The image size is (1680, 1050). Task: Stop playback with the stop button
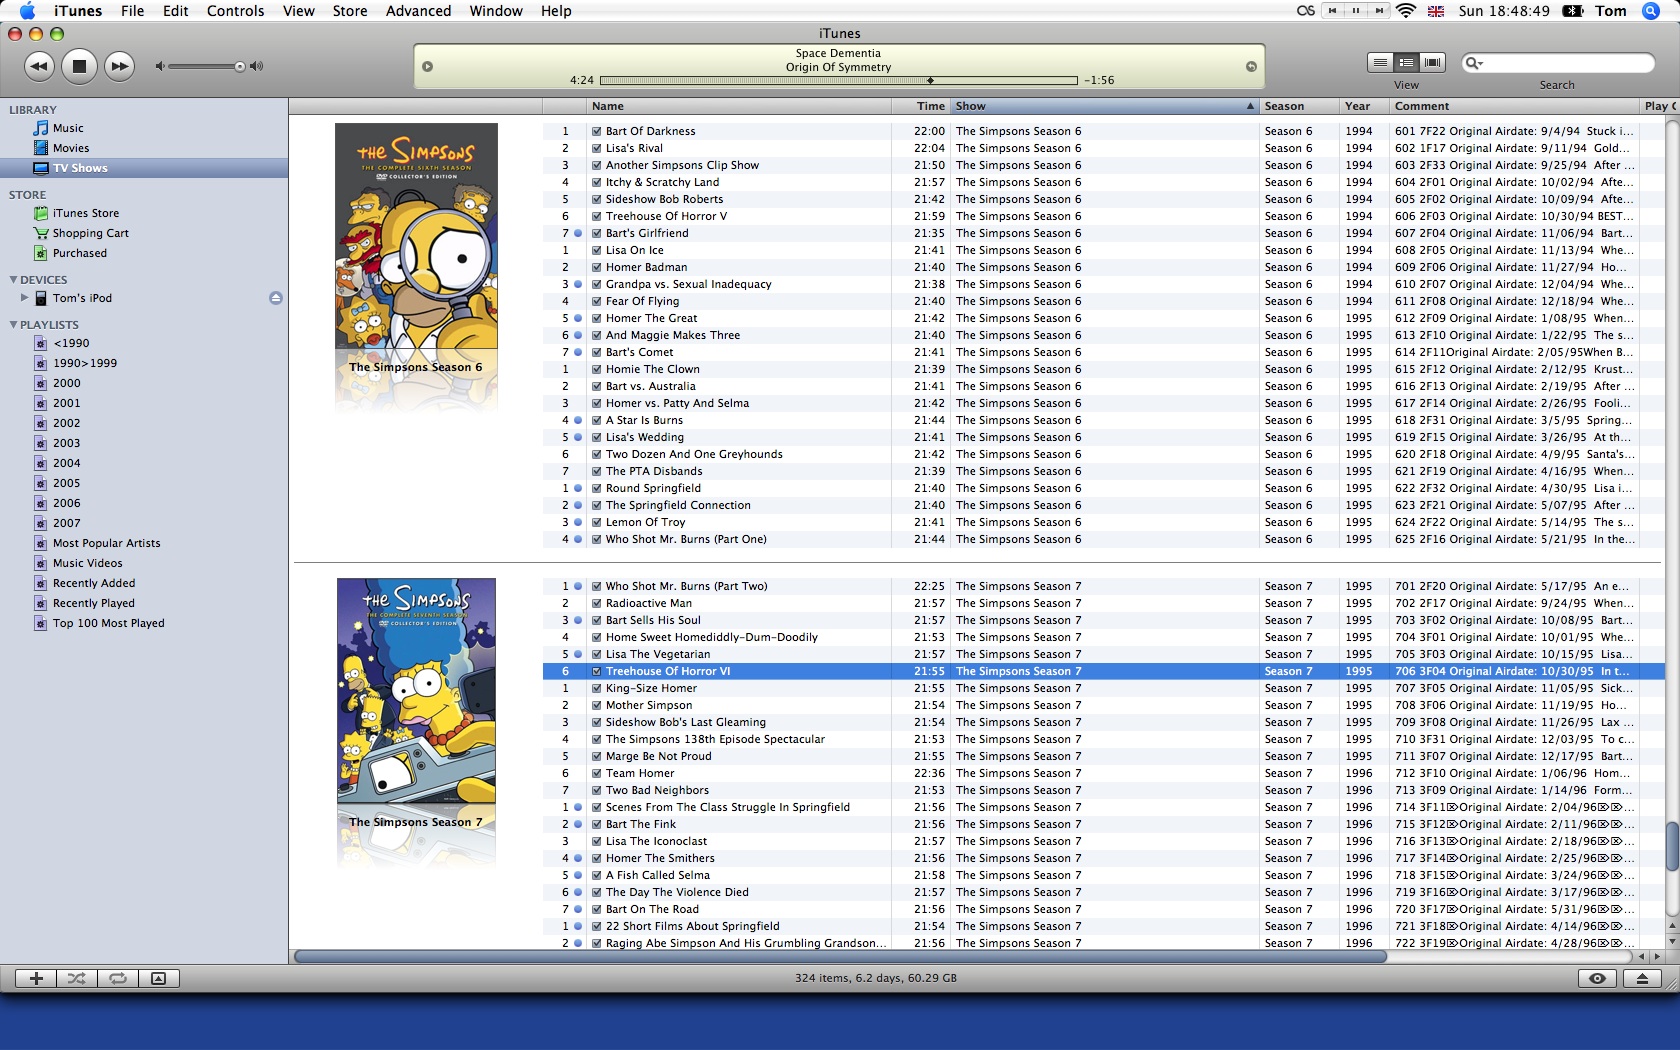coord(79,67)
